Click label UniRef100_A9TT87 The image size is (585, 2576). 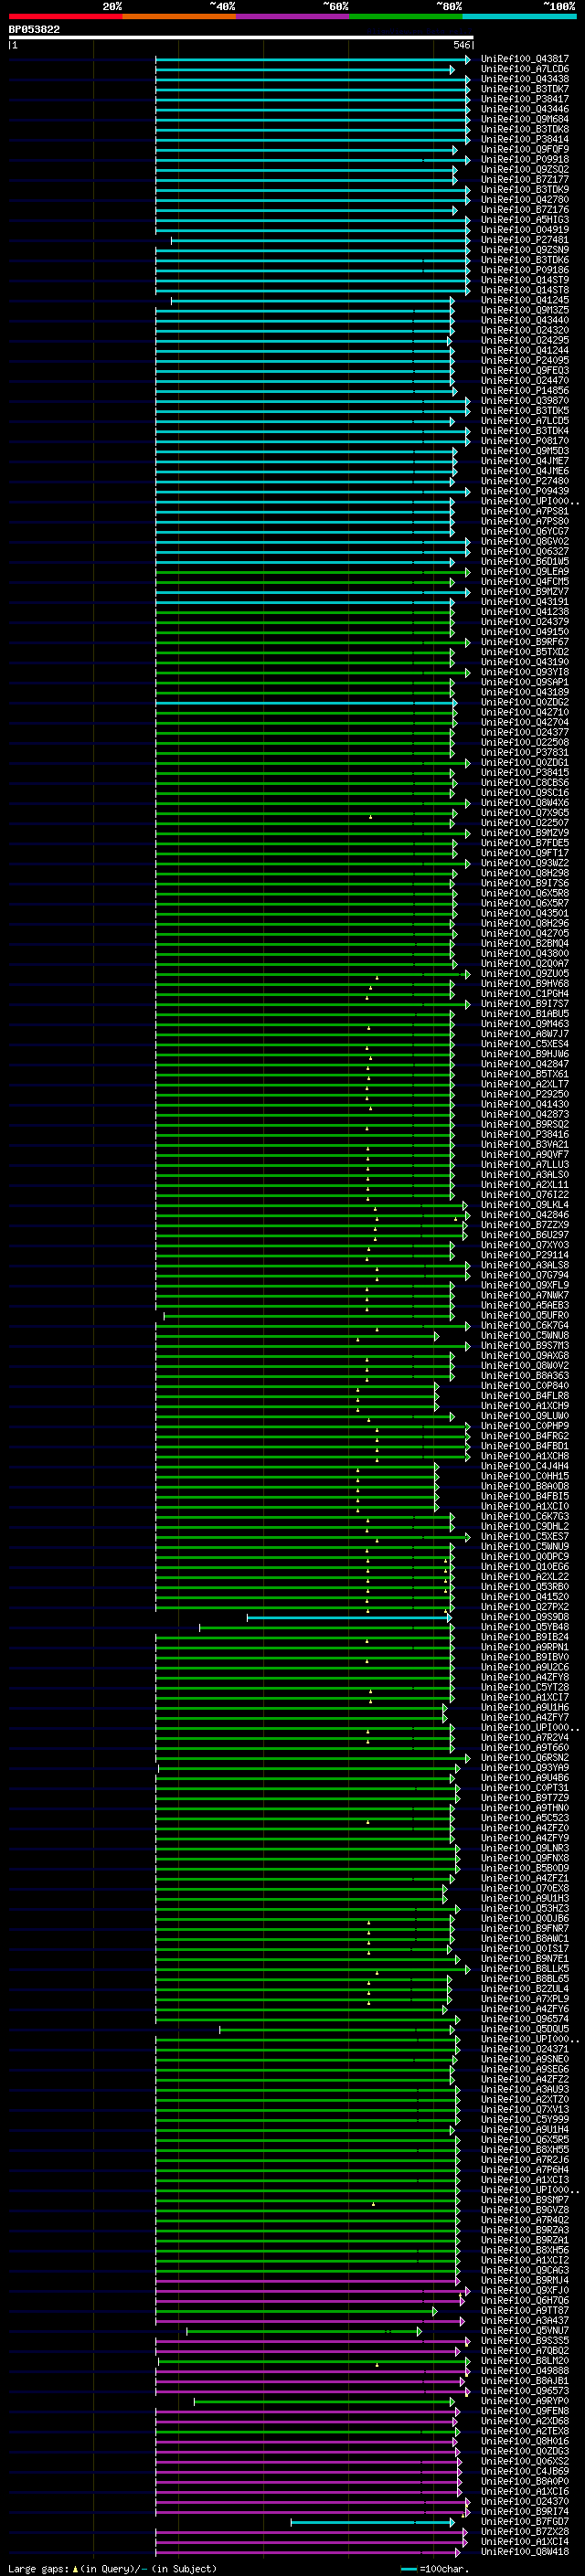coord(524,2310)
